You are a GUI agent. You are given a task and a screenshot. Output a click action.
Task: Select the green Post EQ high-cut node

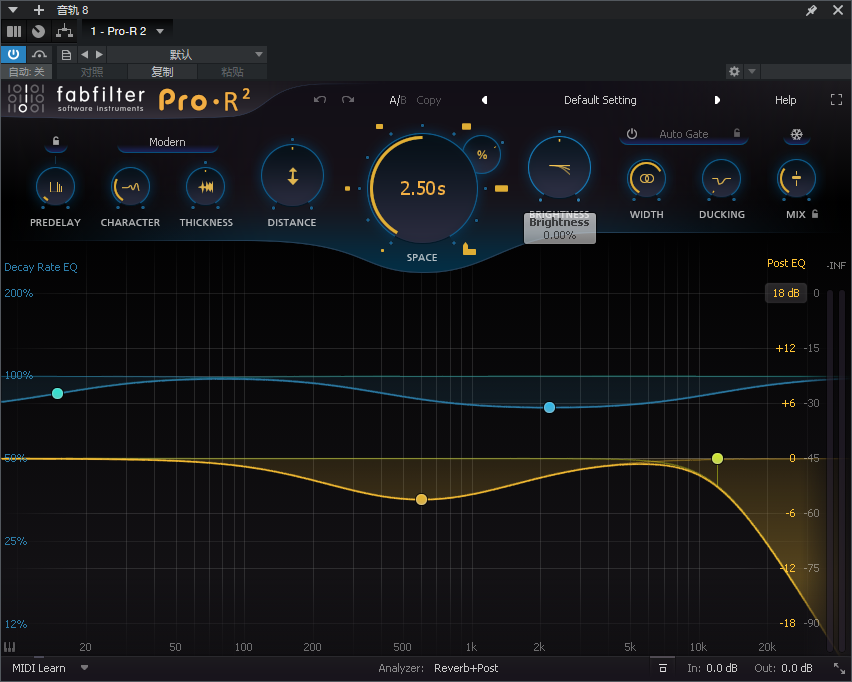point(717,459)
